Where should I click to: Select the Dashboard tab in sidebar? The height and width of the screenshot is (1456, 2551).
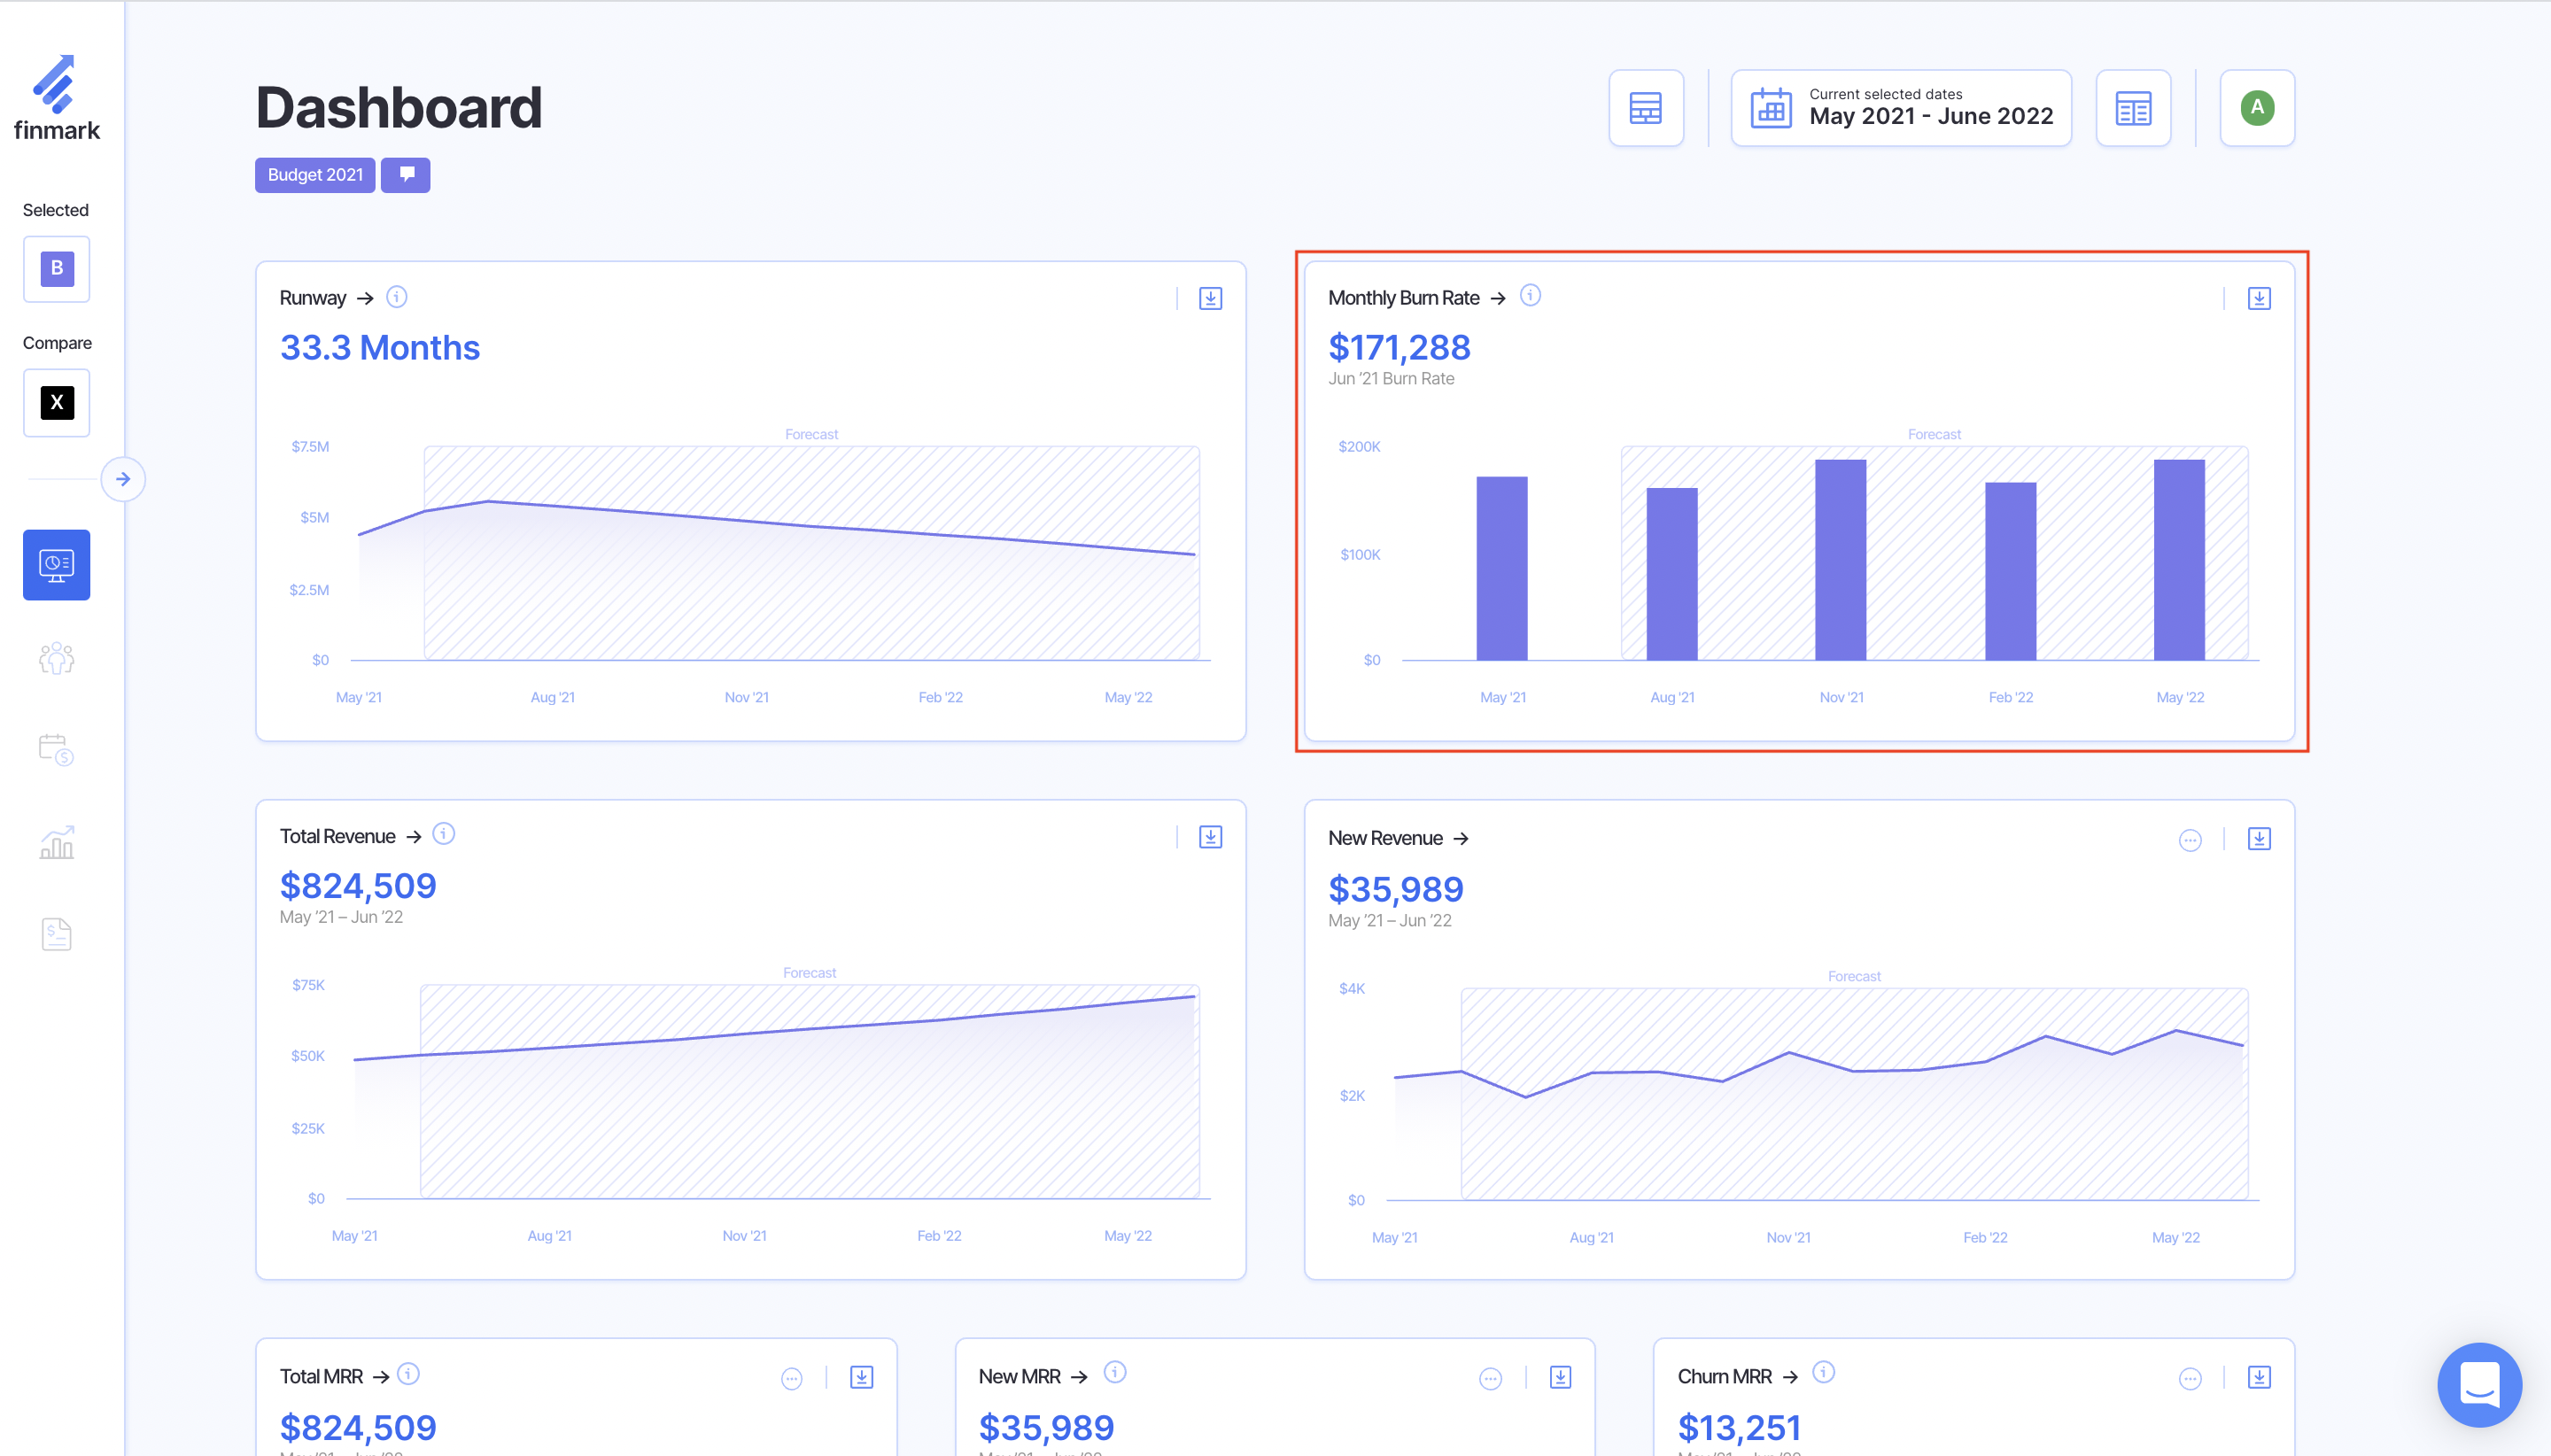[x=57, y=565]
